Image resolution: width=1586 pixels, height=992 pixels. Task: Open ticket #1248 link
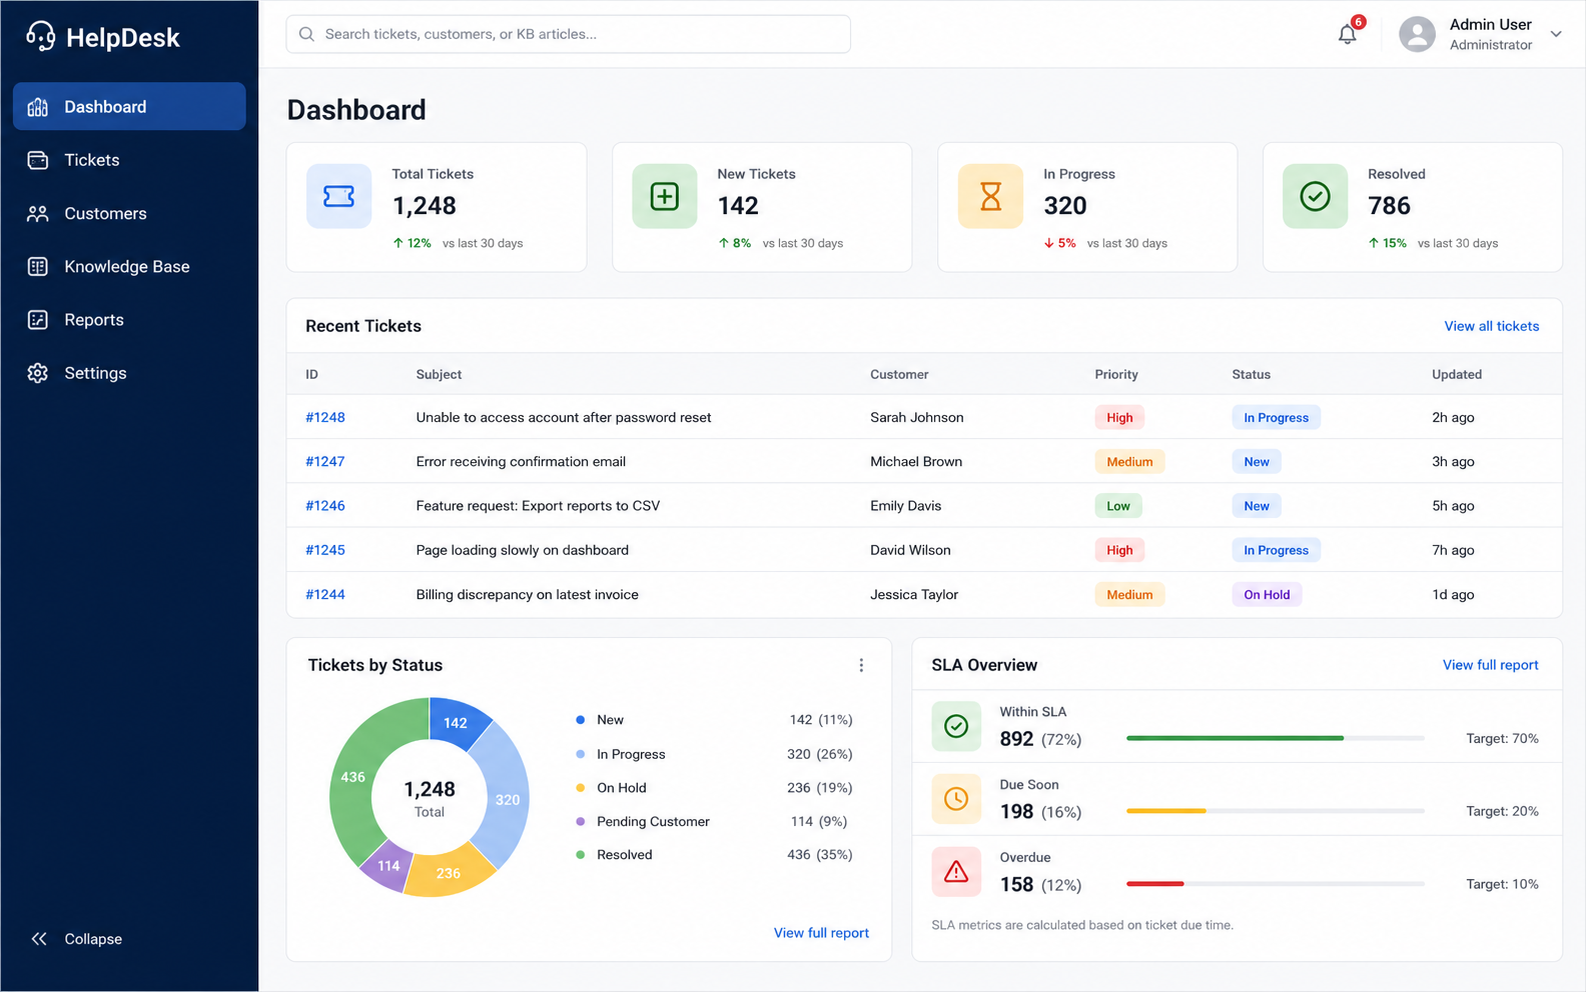(325, 417)
